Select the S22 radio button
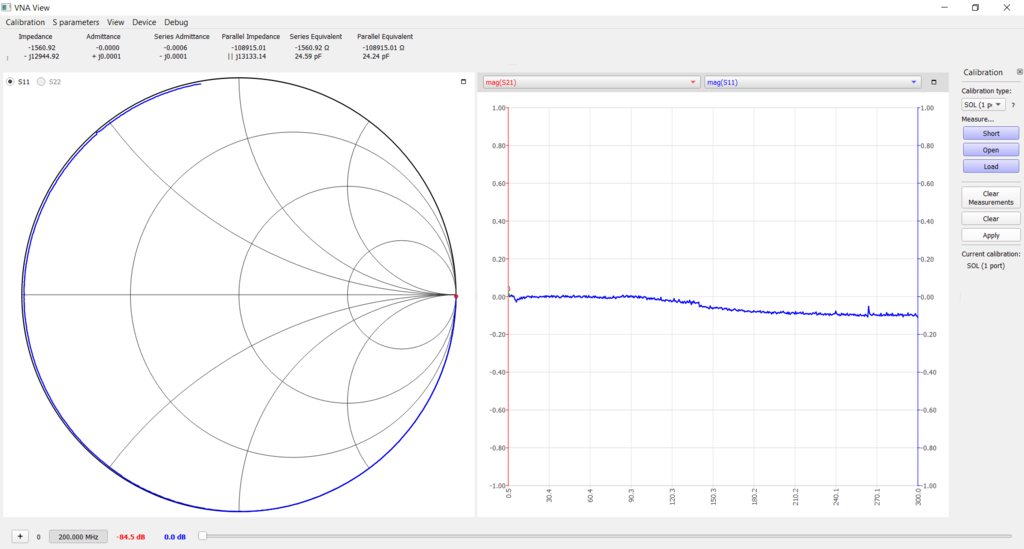Viewport: 1024px width, 549px height. (41, 82)
